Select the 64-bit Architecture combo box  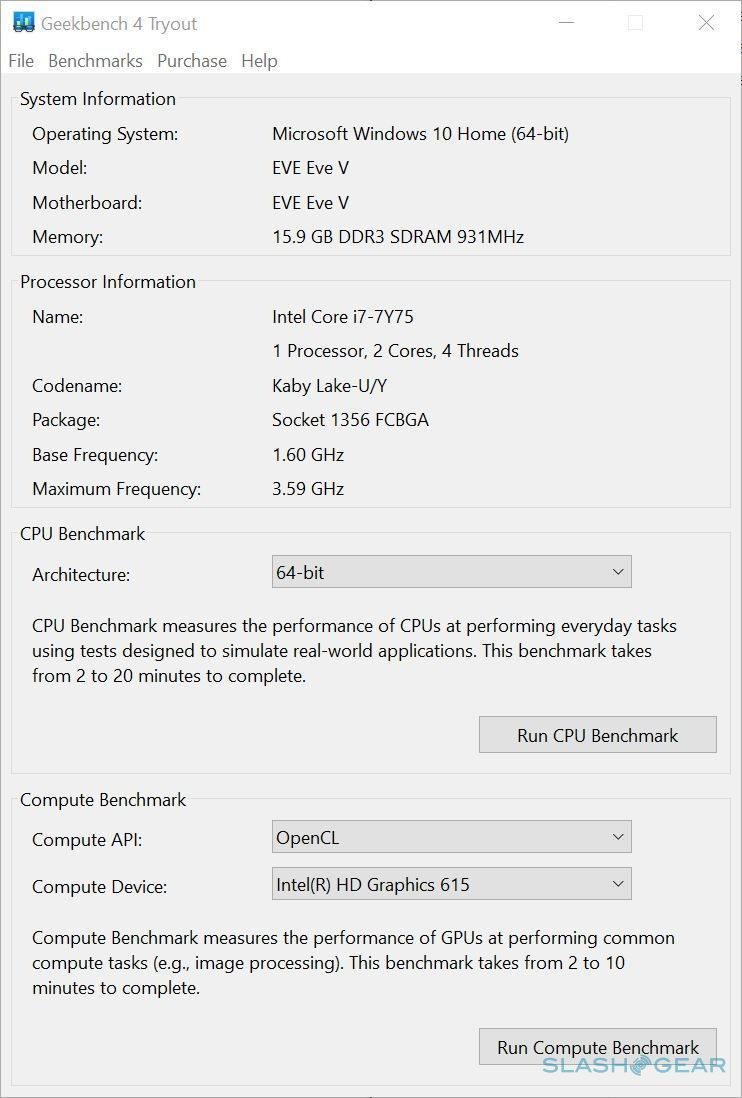[452, 572]
